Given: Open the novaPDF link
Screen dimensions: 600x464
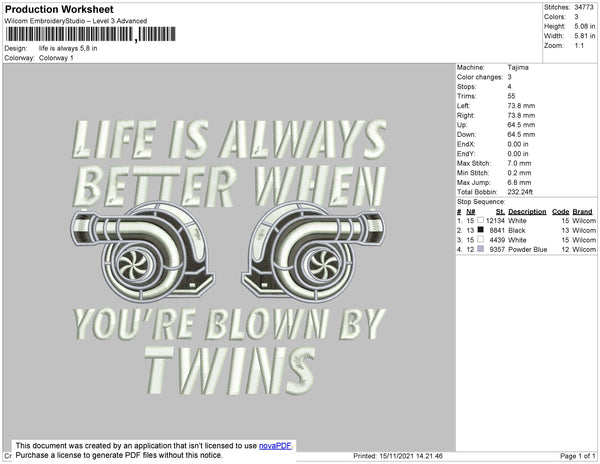Looking at the screenshot, I should pos(275,446).
